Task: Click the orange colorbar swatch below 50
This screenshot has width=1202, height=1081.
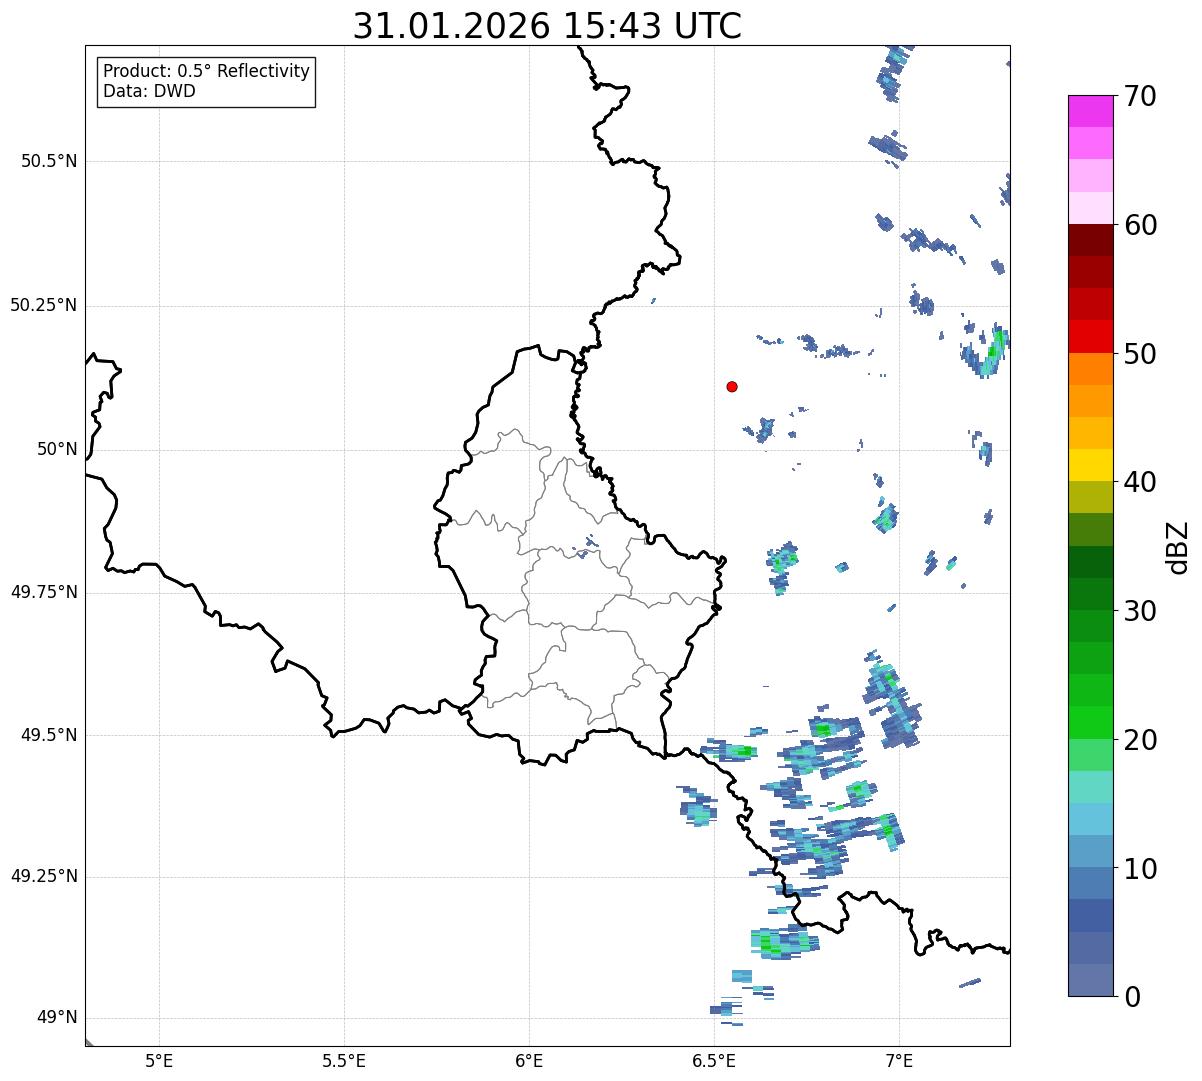Action: (x=1091, y=369)
